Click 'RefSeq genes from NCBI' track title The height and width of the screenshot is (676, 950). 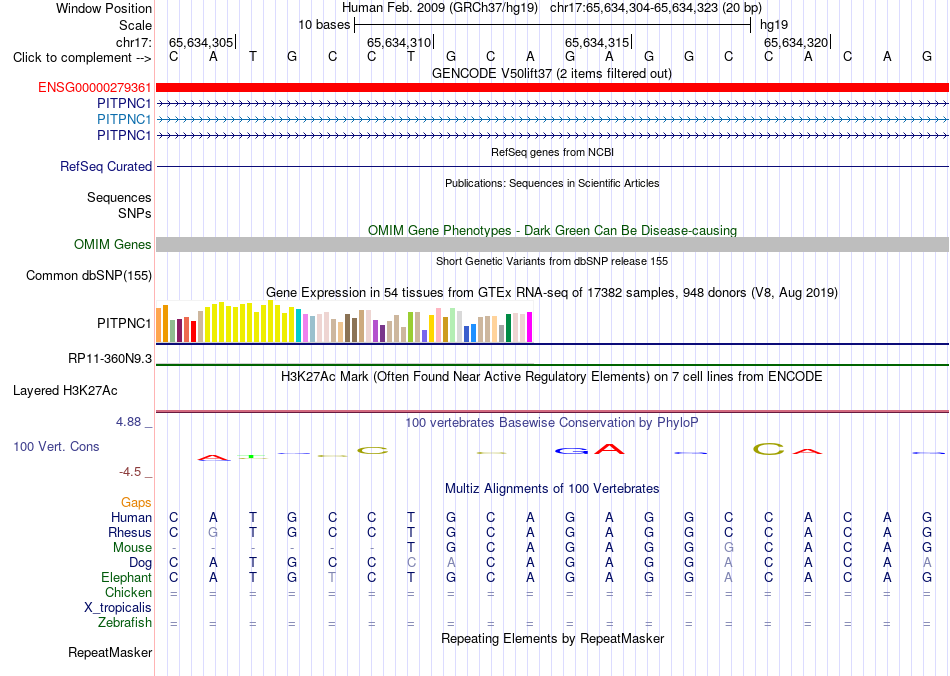552,153
